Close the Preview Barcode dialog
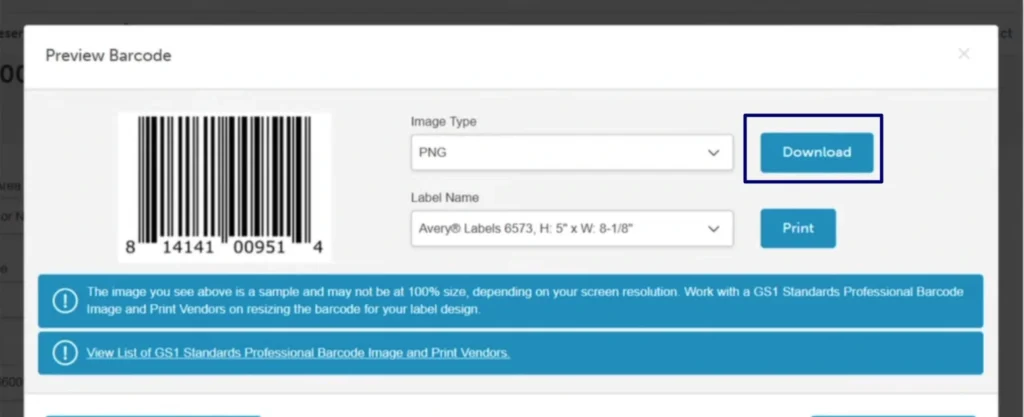1024x417 pixels. [963, 54]
